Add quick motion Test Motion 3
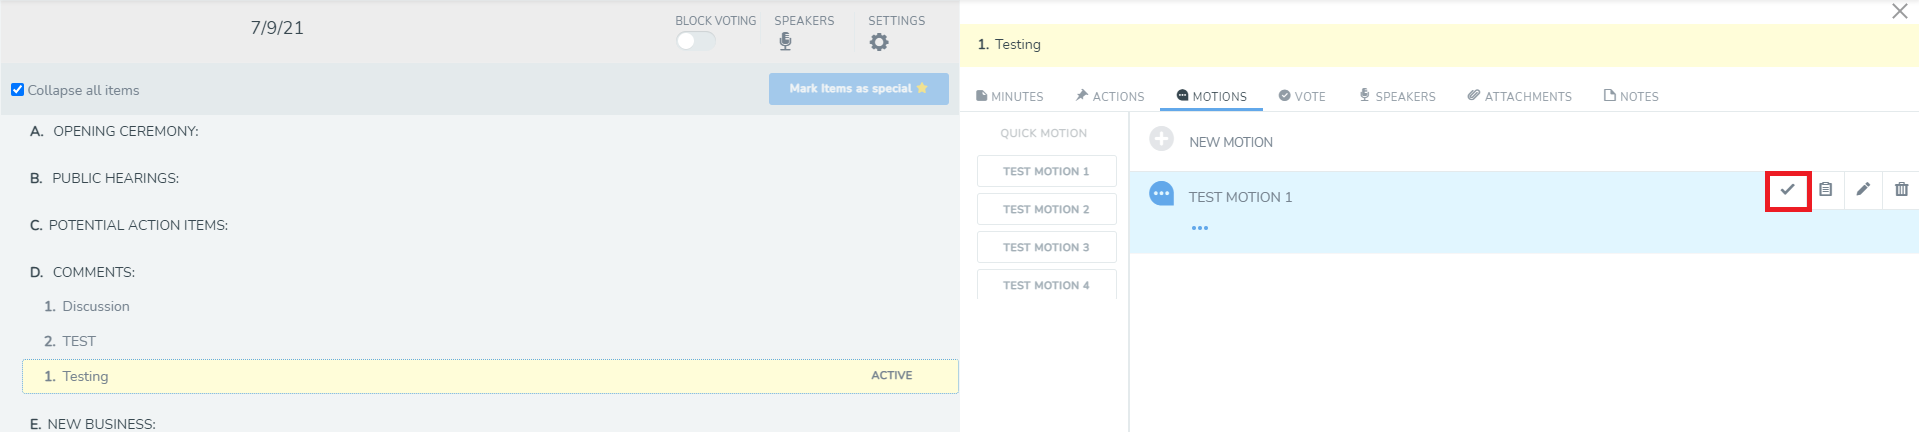The height and width of the screenshot is (432, 1919). 1046,247
